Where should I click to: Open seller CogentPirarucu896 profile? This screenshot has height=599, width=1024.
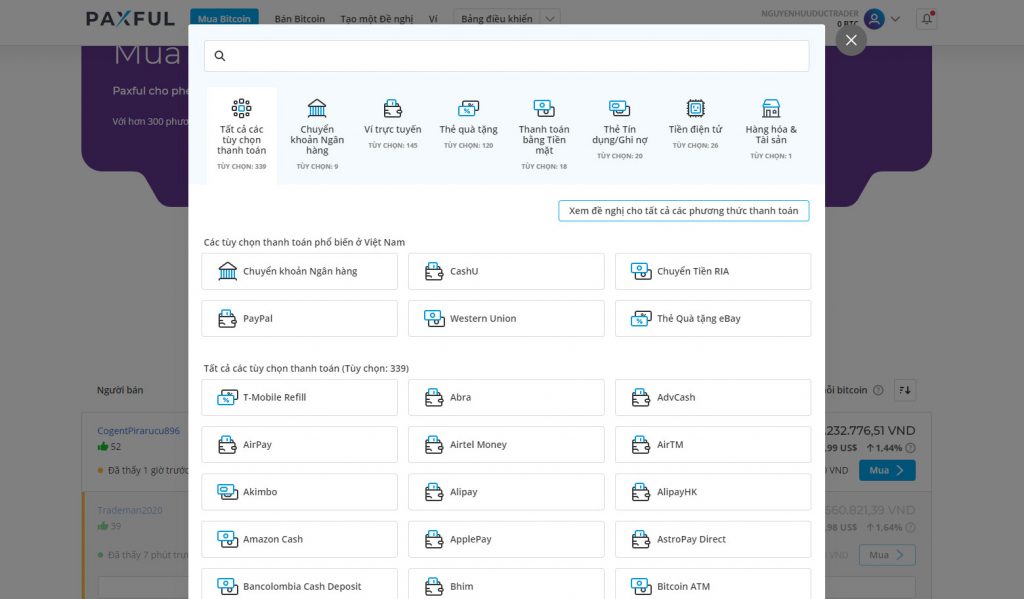138,430
